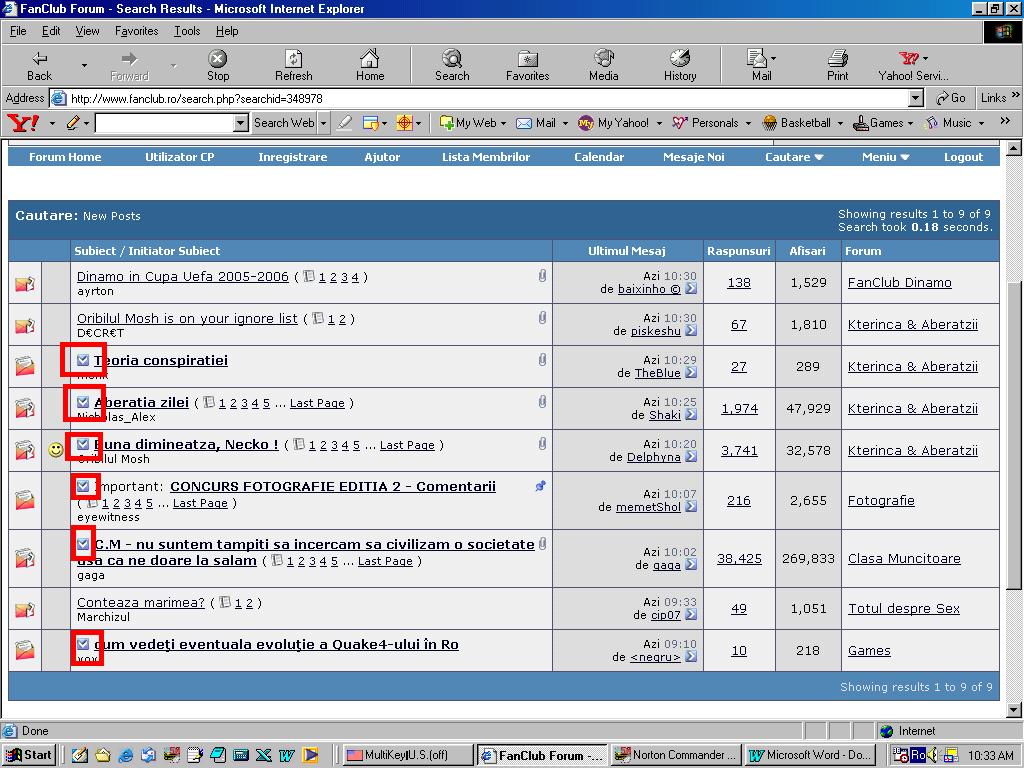This screenshot has width=1024, height=768.
Task: Toggle checkbox beside Teoria conspiratiei
Action: 83,360
